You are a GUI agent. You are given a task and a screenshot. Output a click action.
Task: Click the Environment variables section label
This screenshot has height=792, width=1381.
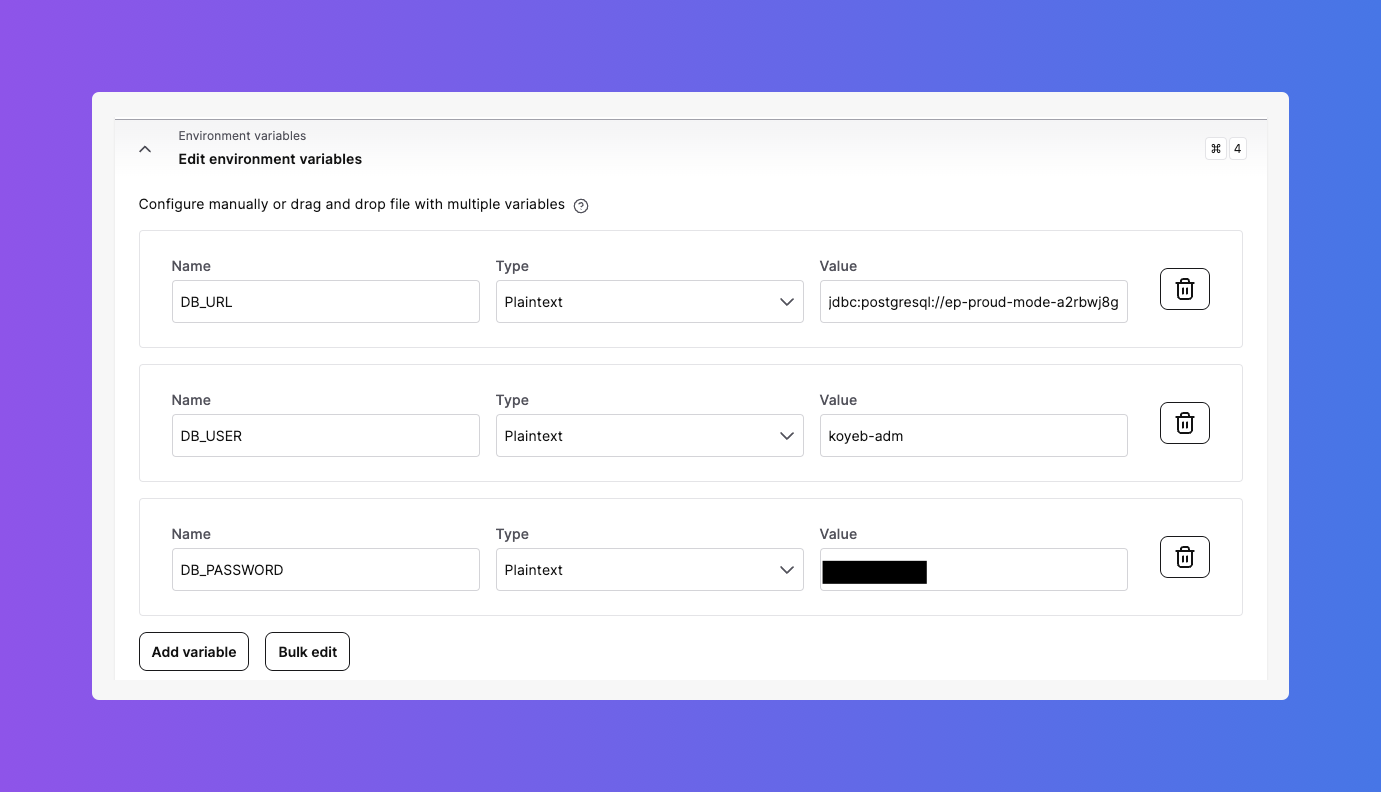coord(242,135)
